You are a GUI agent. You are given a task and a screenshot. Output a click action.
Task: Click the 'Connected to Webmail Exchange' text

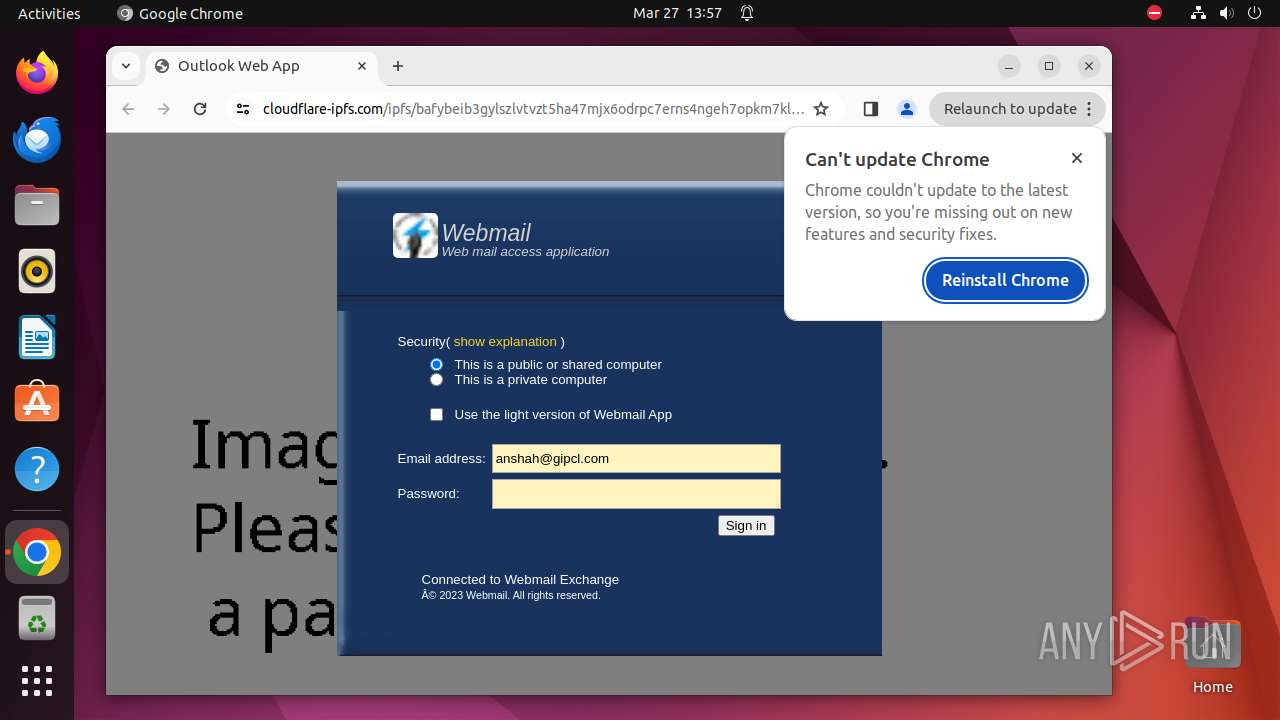520,580
